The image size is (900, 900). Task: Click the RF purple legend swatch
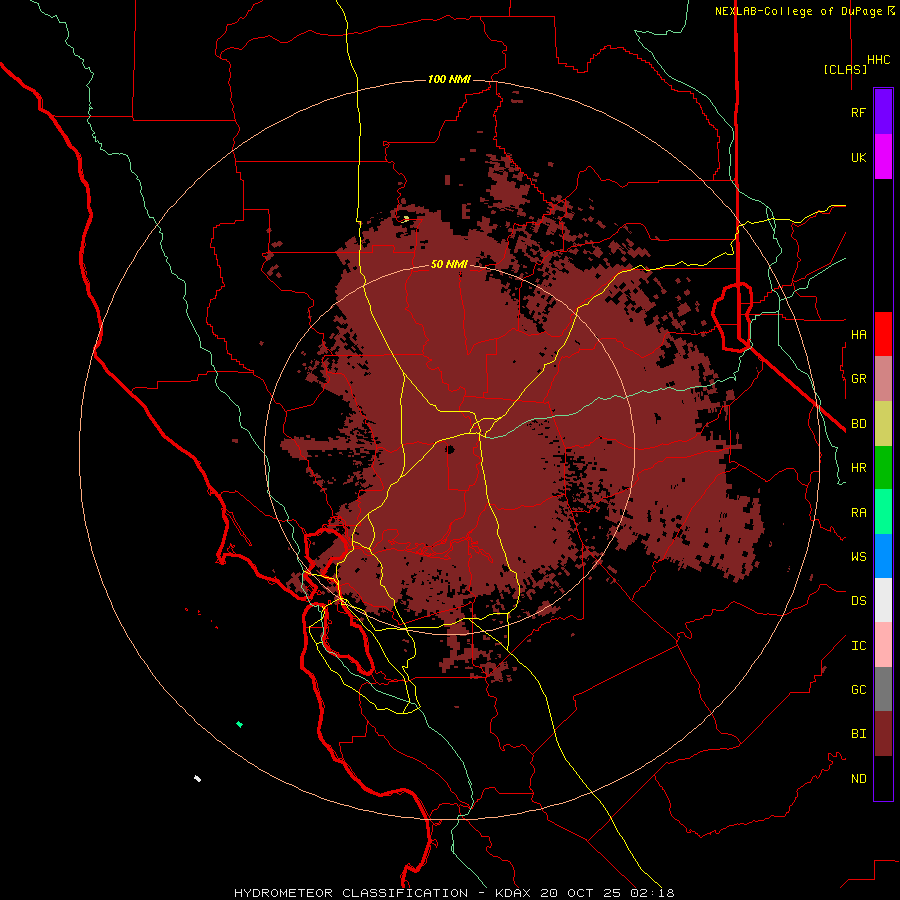click(x=883, y=111)
